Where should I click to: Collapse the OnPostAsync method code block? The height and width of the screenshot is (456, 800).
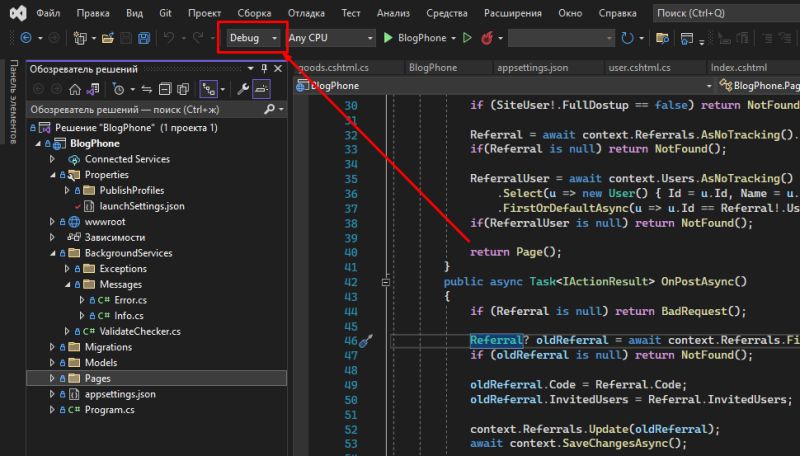tap(386, 282)
